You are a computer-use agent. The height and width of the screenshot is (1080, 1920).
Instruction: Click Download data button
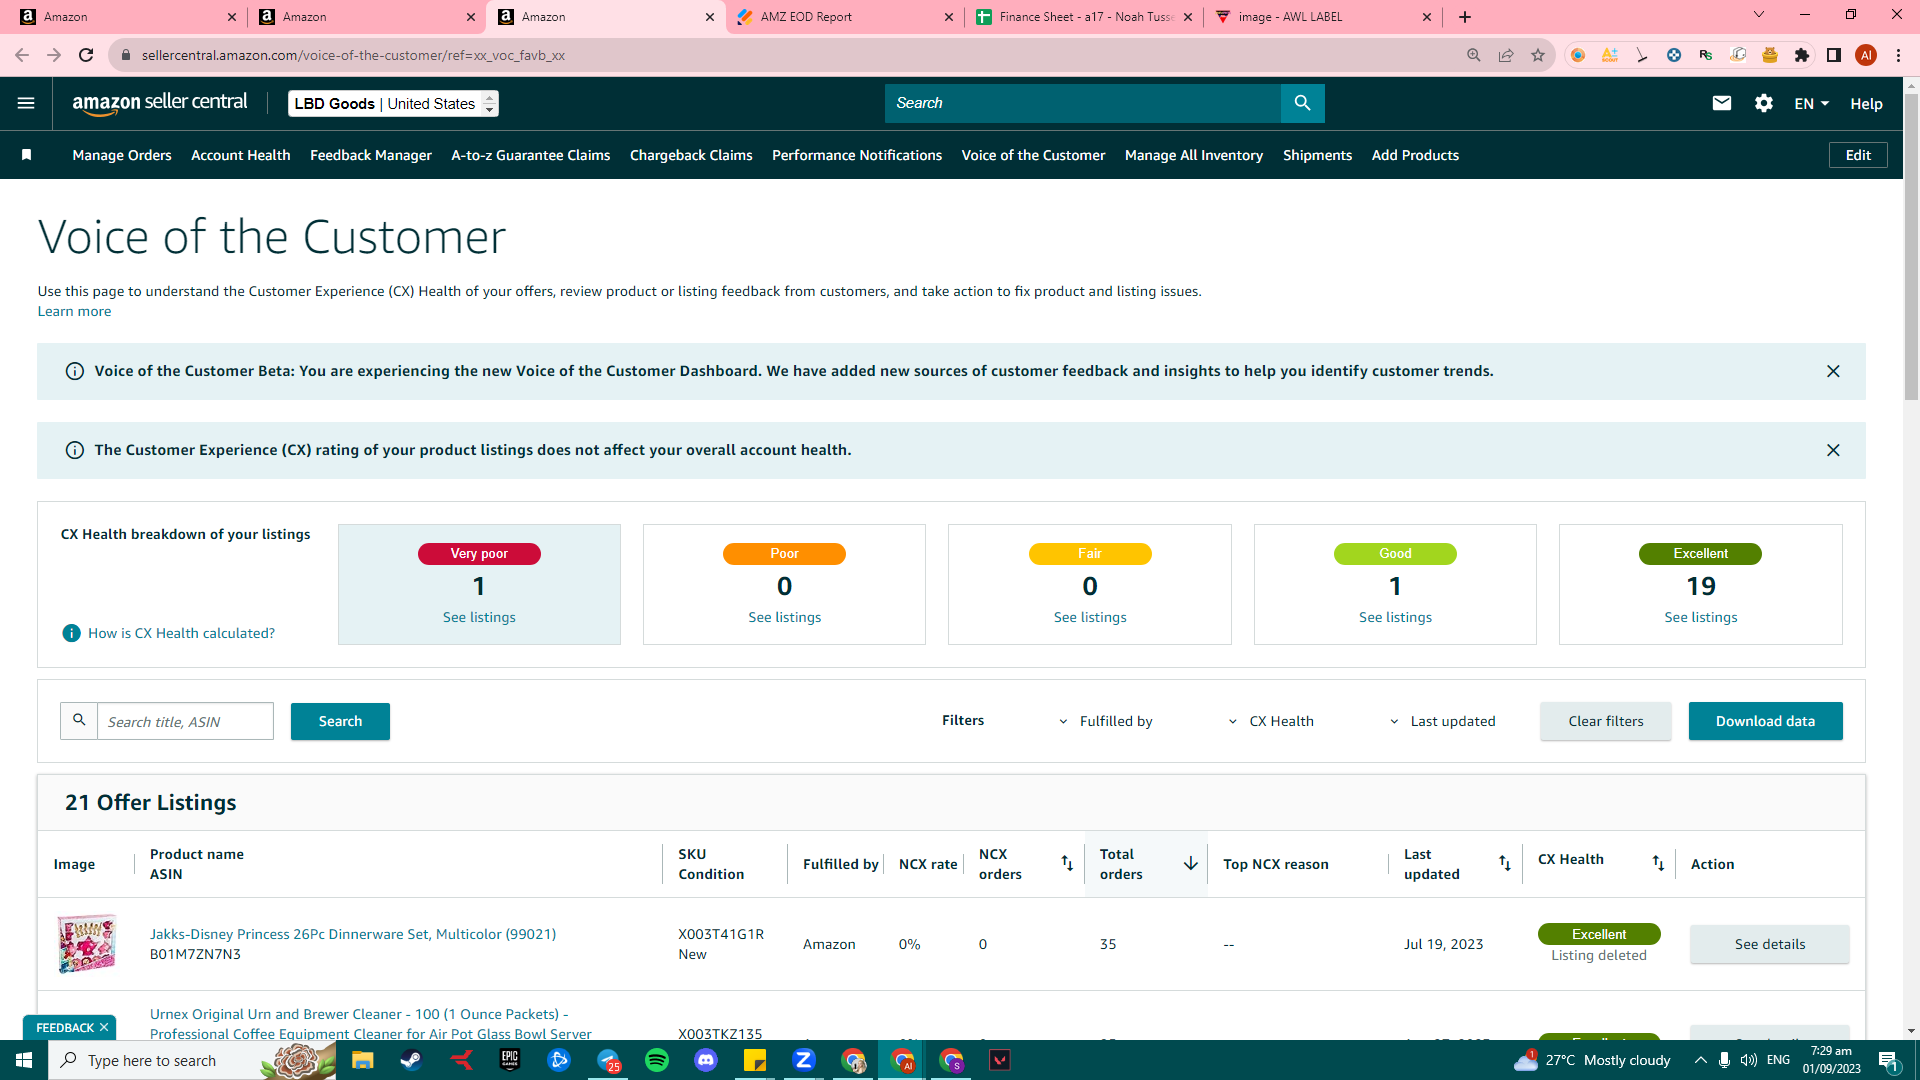(x=1765, y=721)
